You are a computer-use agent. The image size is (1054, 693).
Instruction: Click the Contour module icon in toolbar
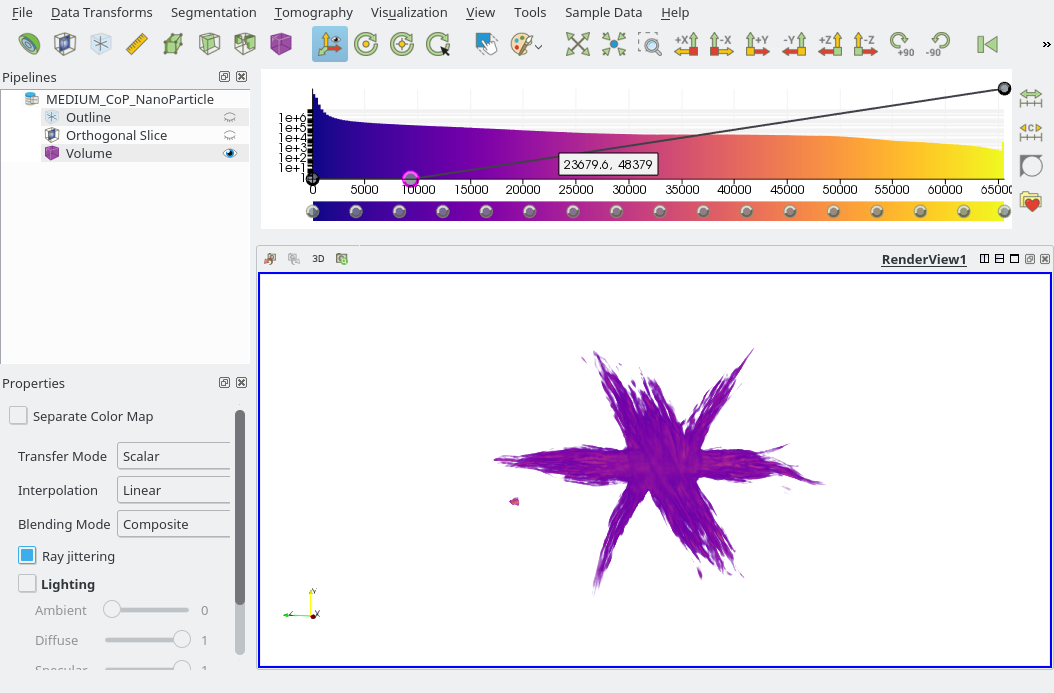[29, 44]
